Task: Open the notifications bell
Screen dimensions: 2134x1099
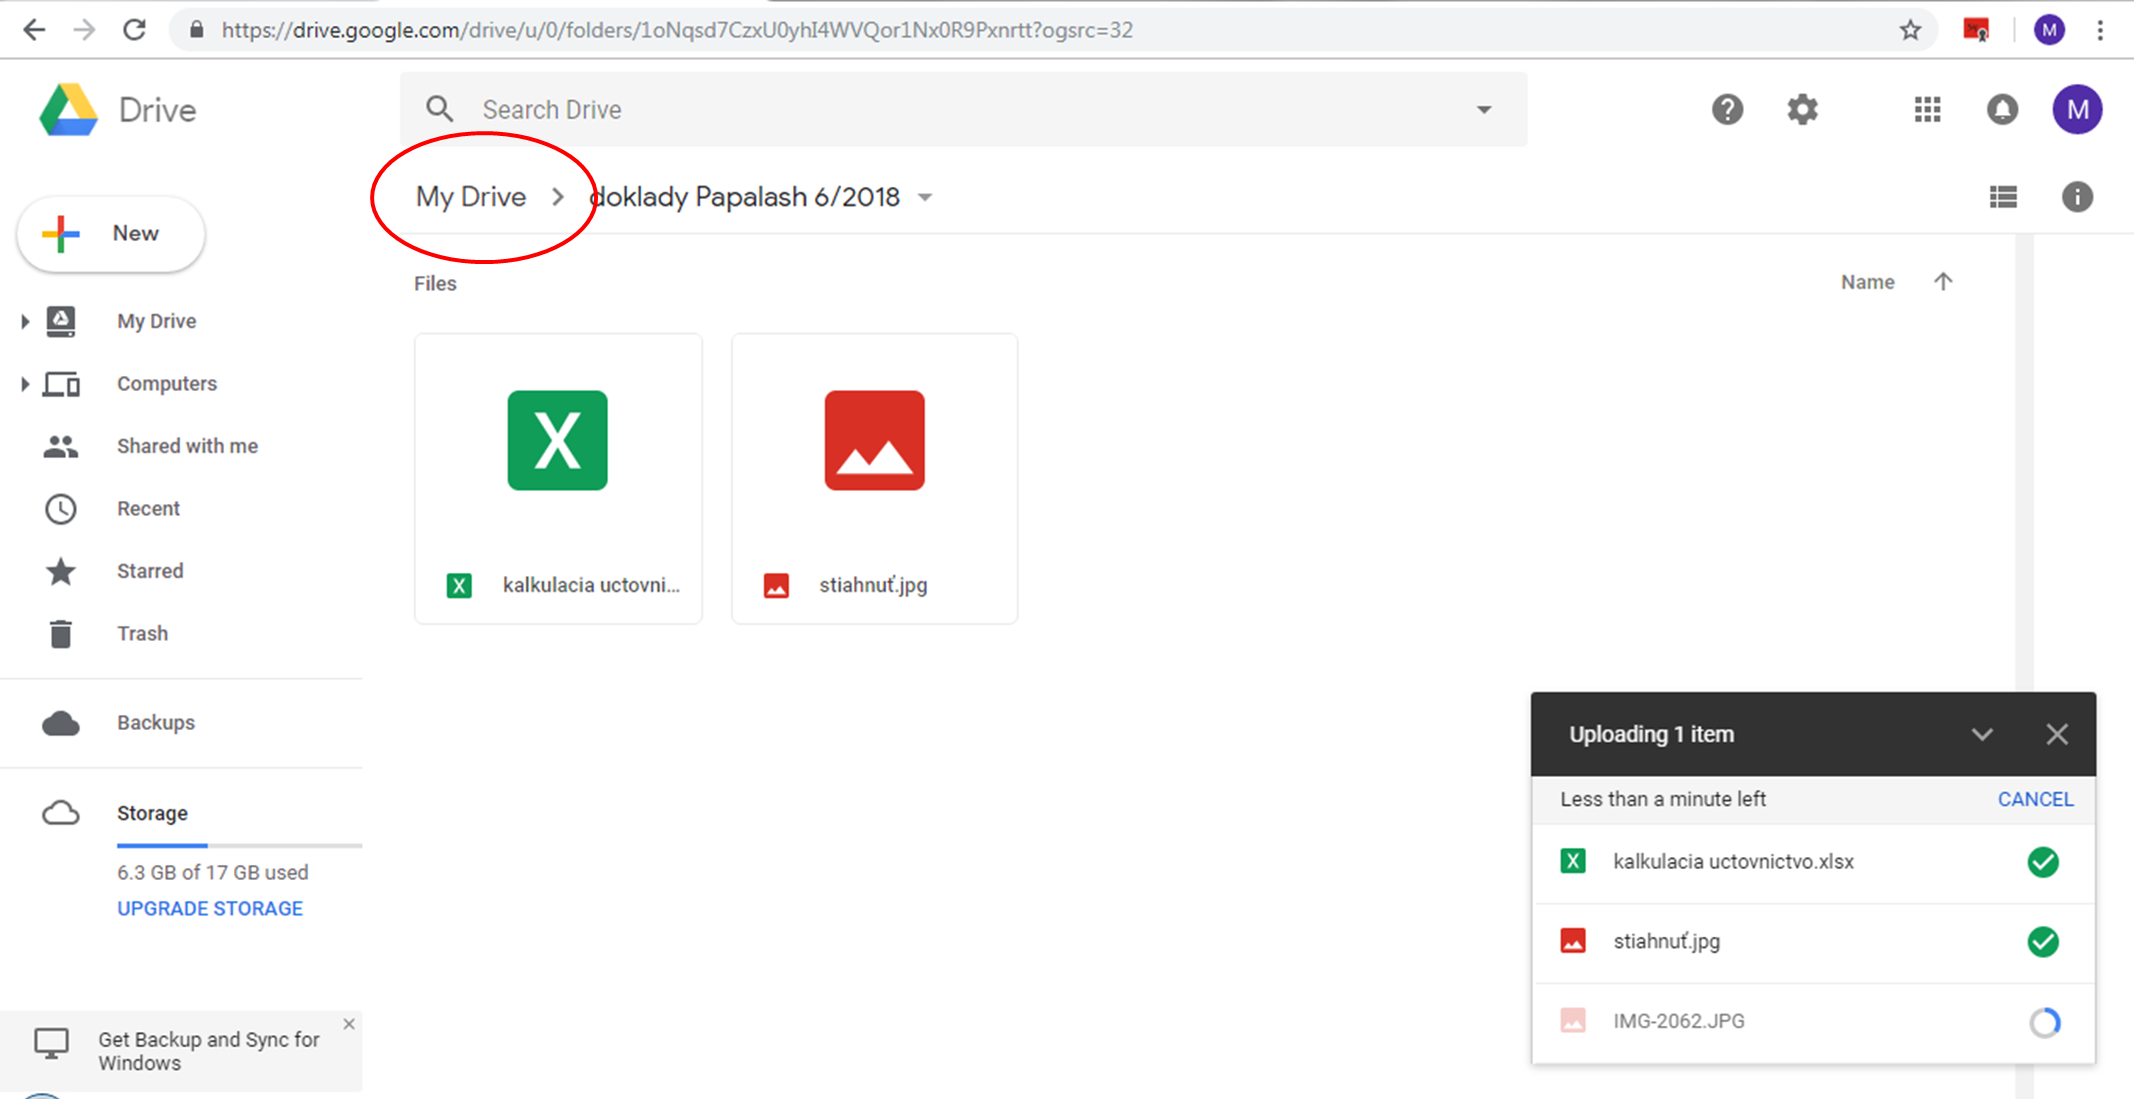Action: coord(2002,109)
